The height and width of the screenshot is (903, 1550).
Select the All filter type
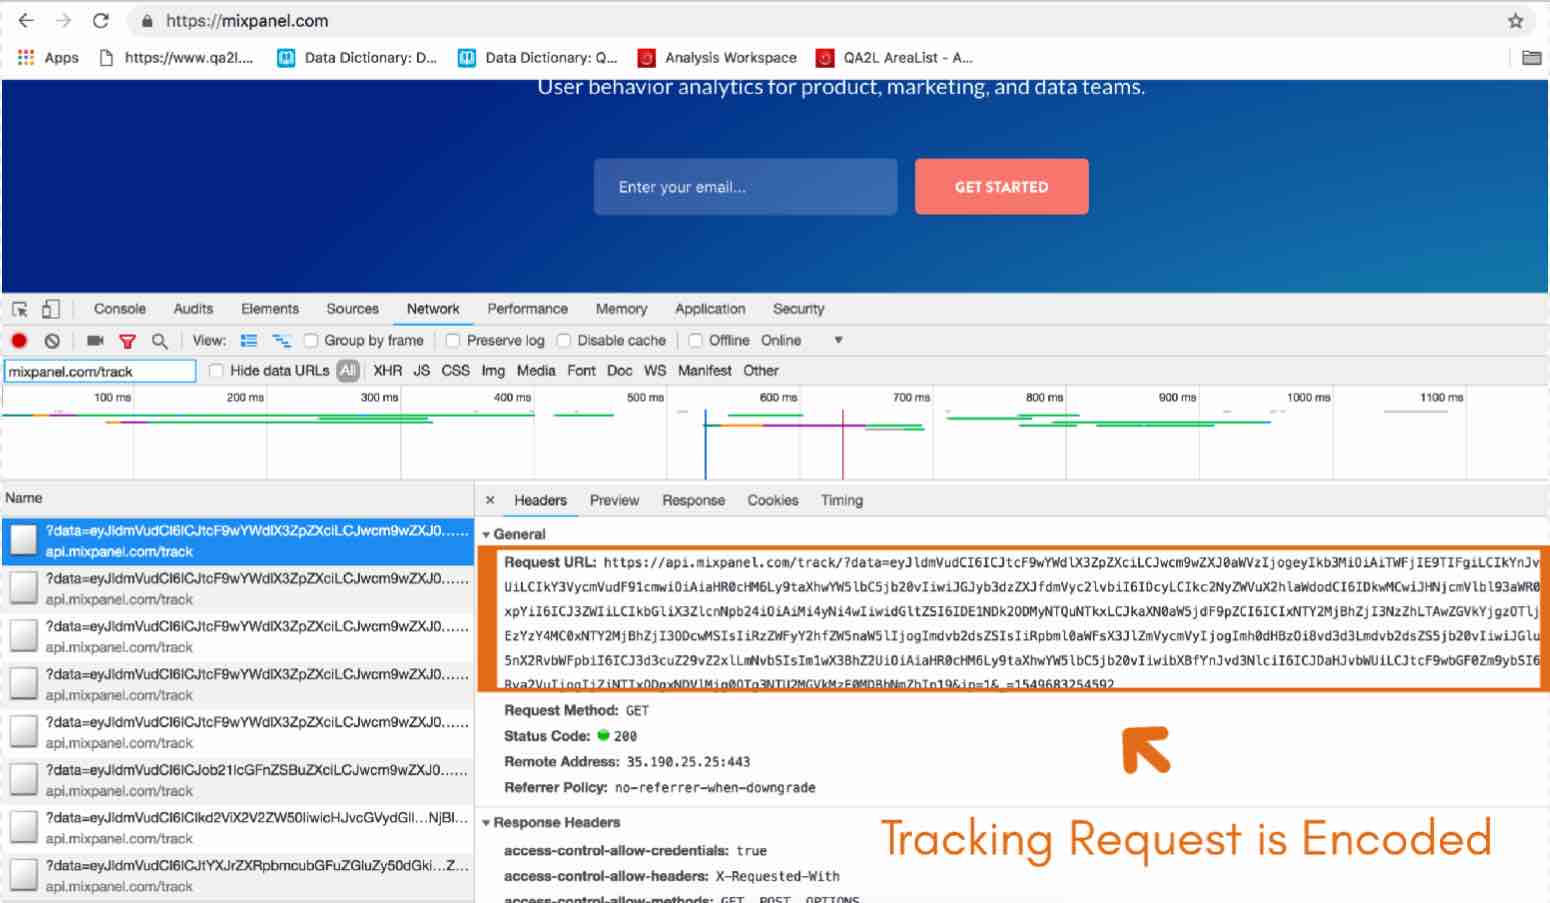pos(347,371)
